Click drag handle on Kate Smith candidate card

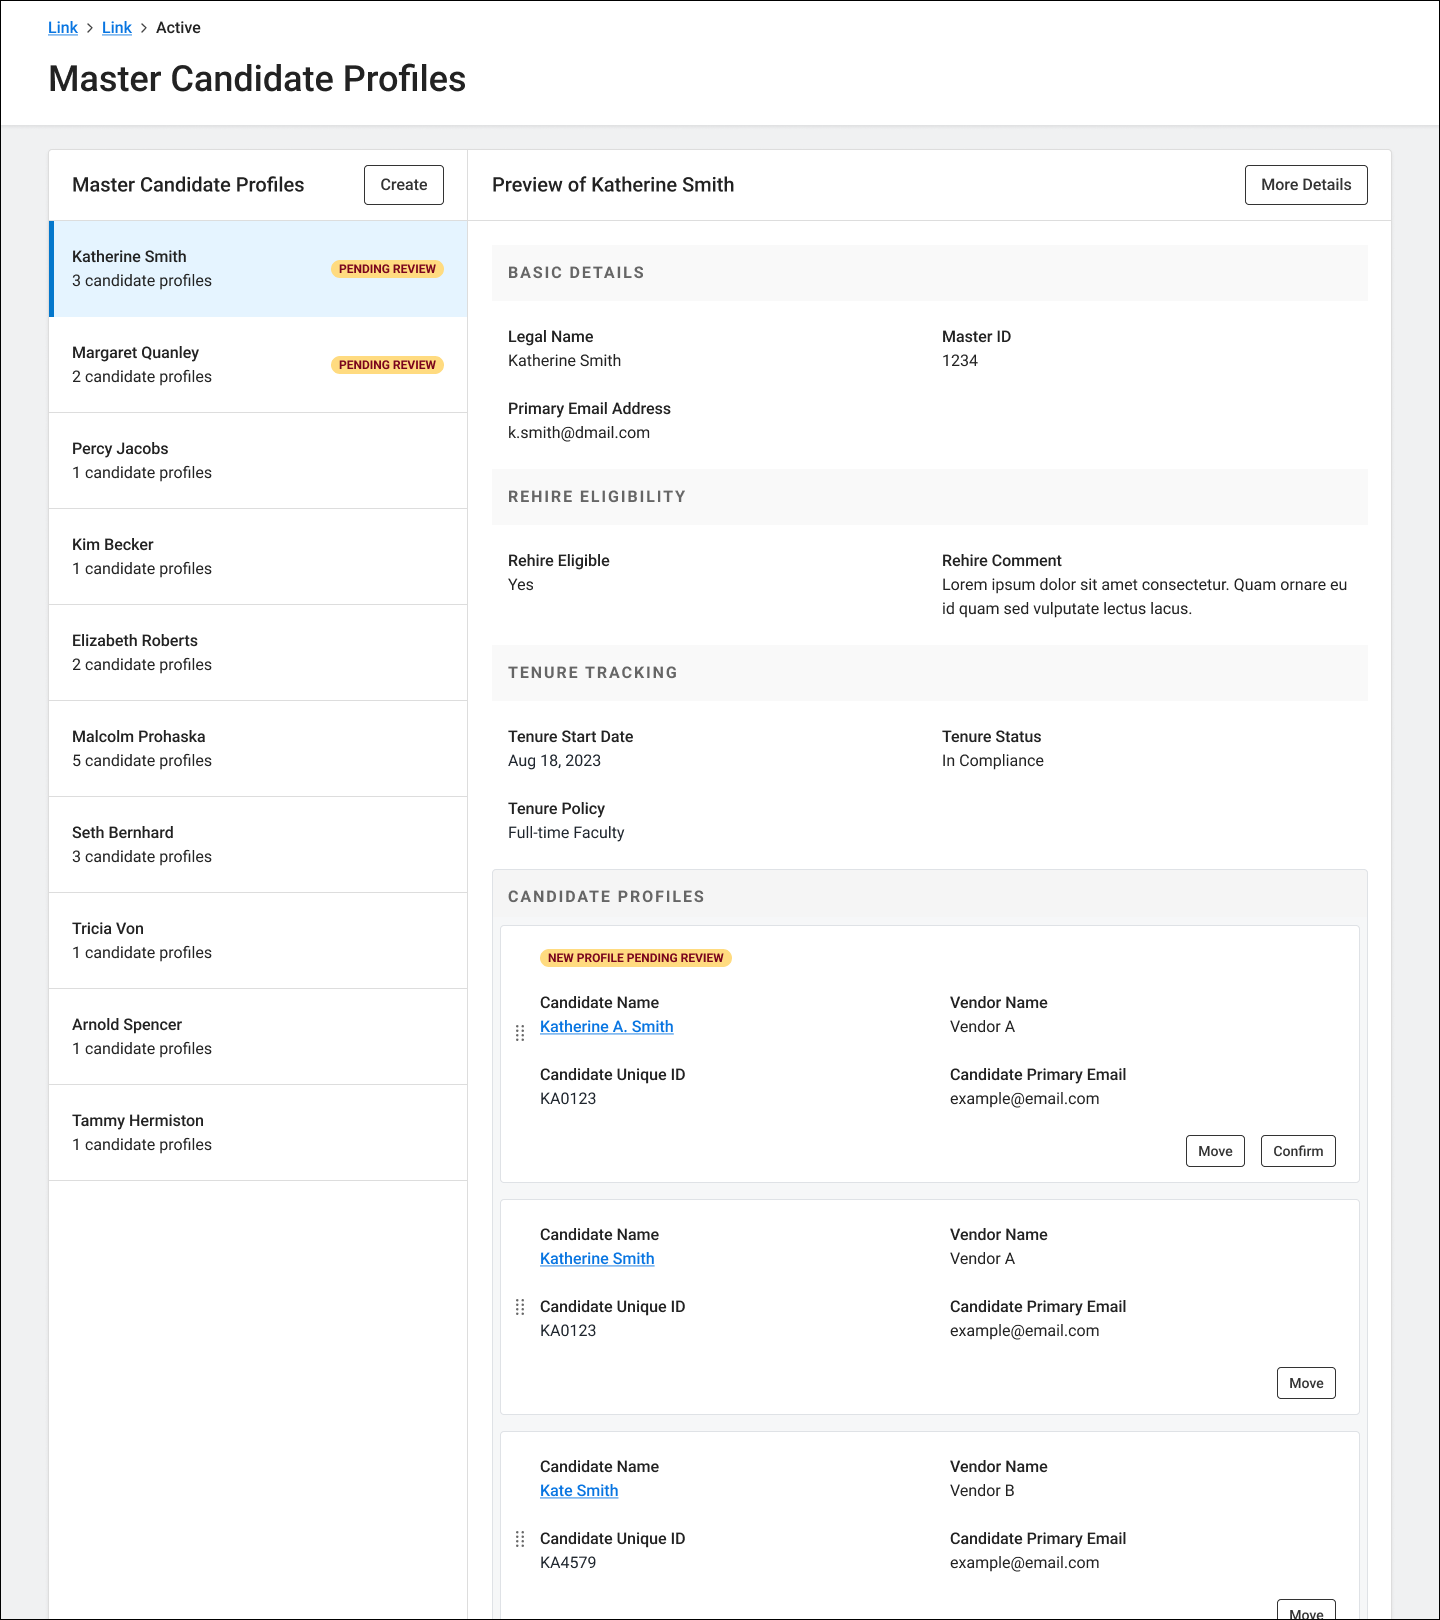point(520,1539)
